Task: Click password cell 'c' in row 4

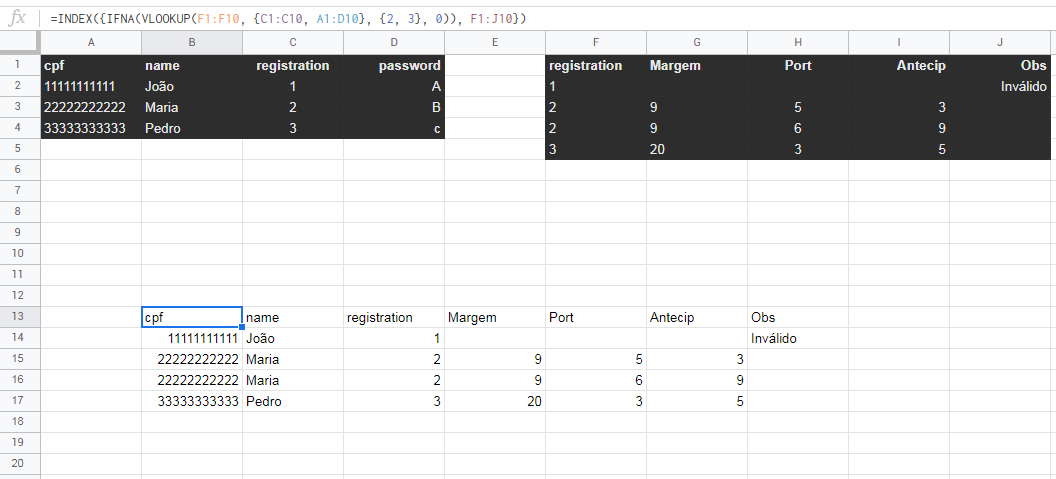Action: 394,128
